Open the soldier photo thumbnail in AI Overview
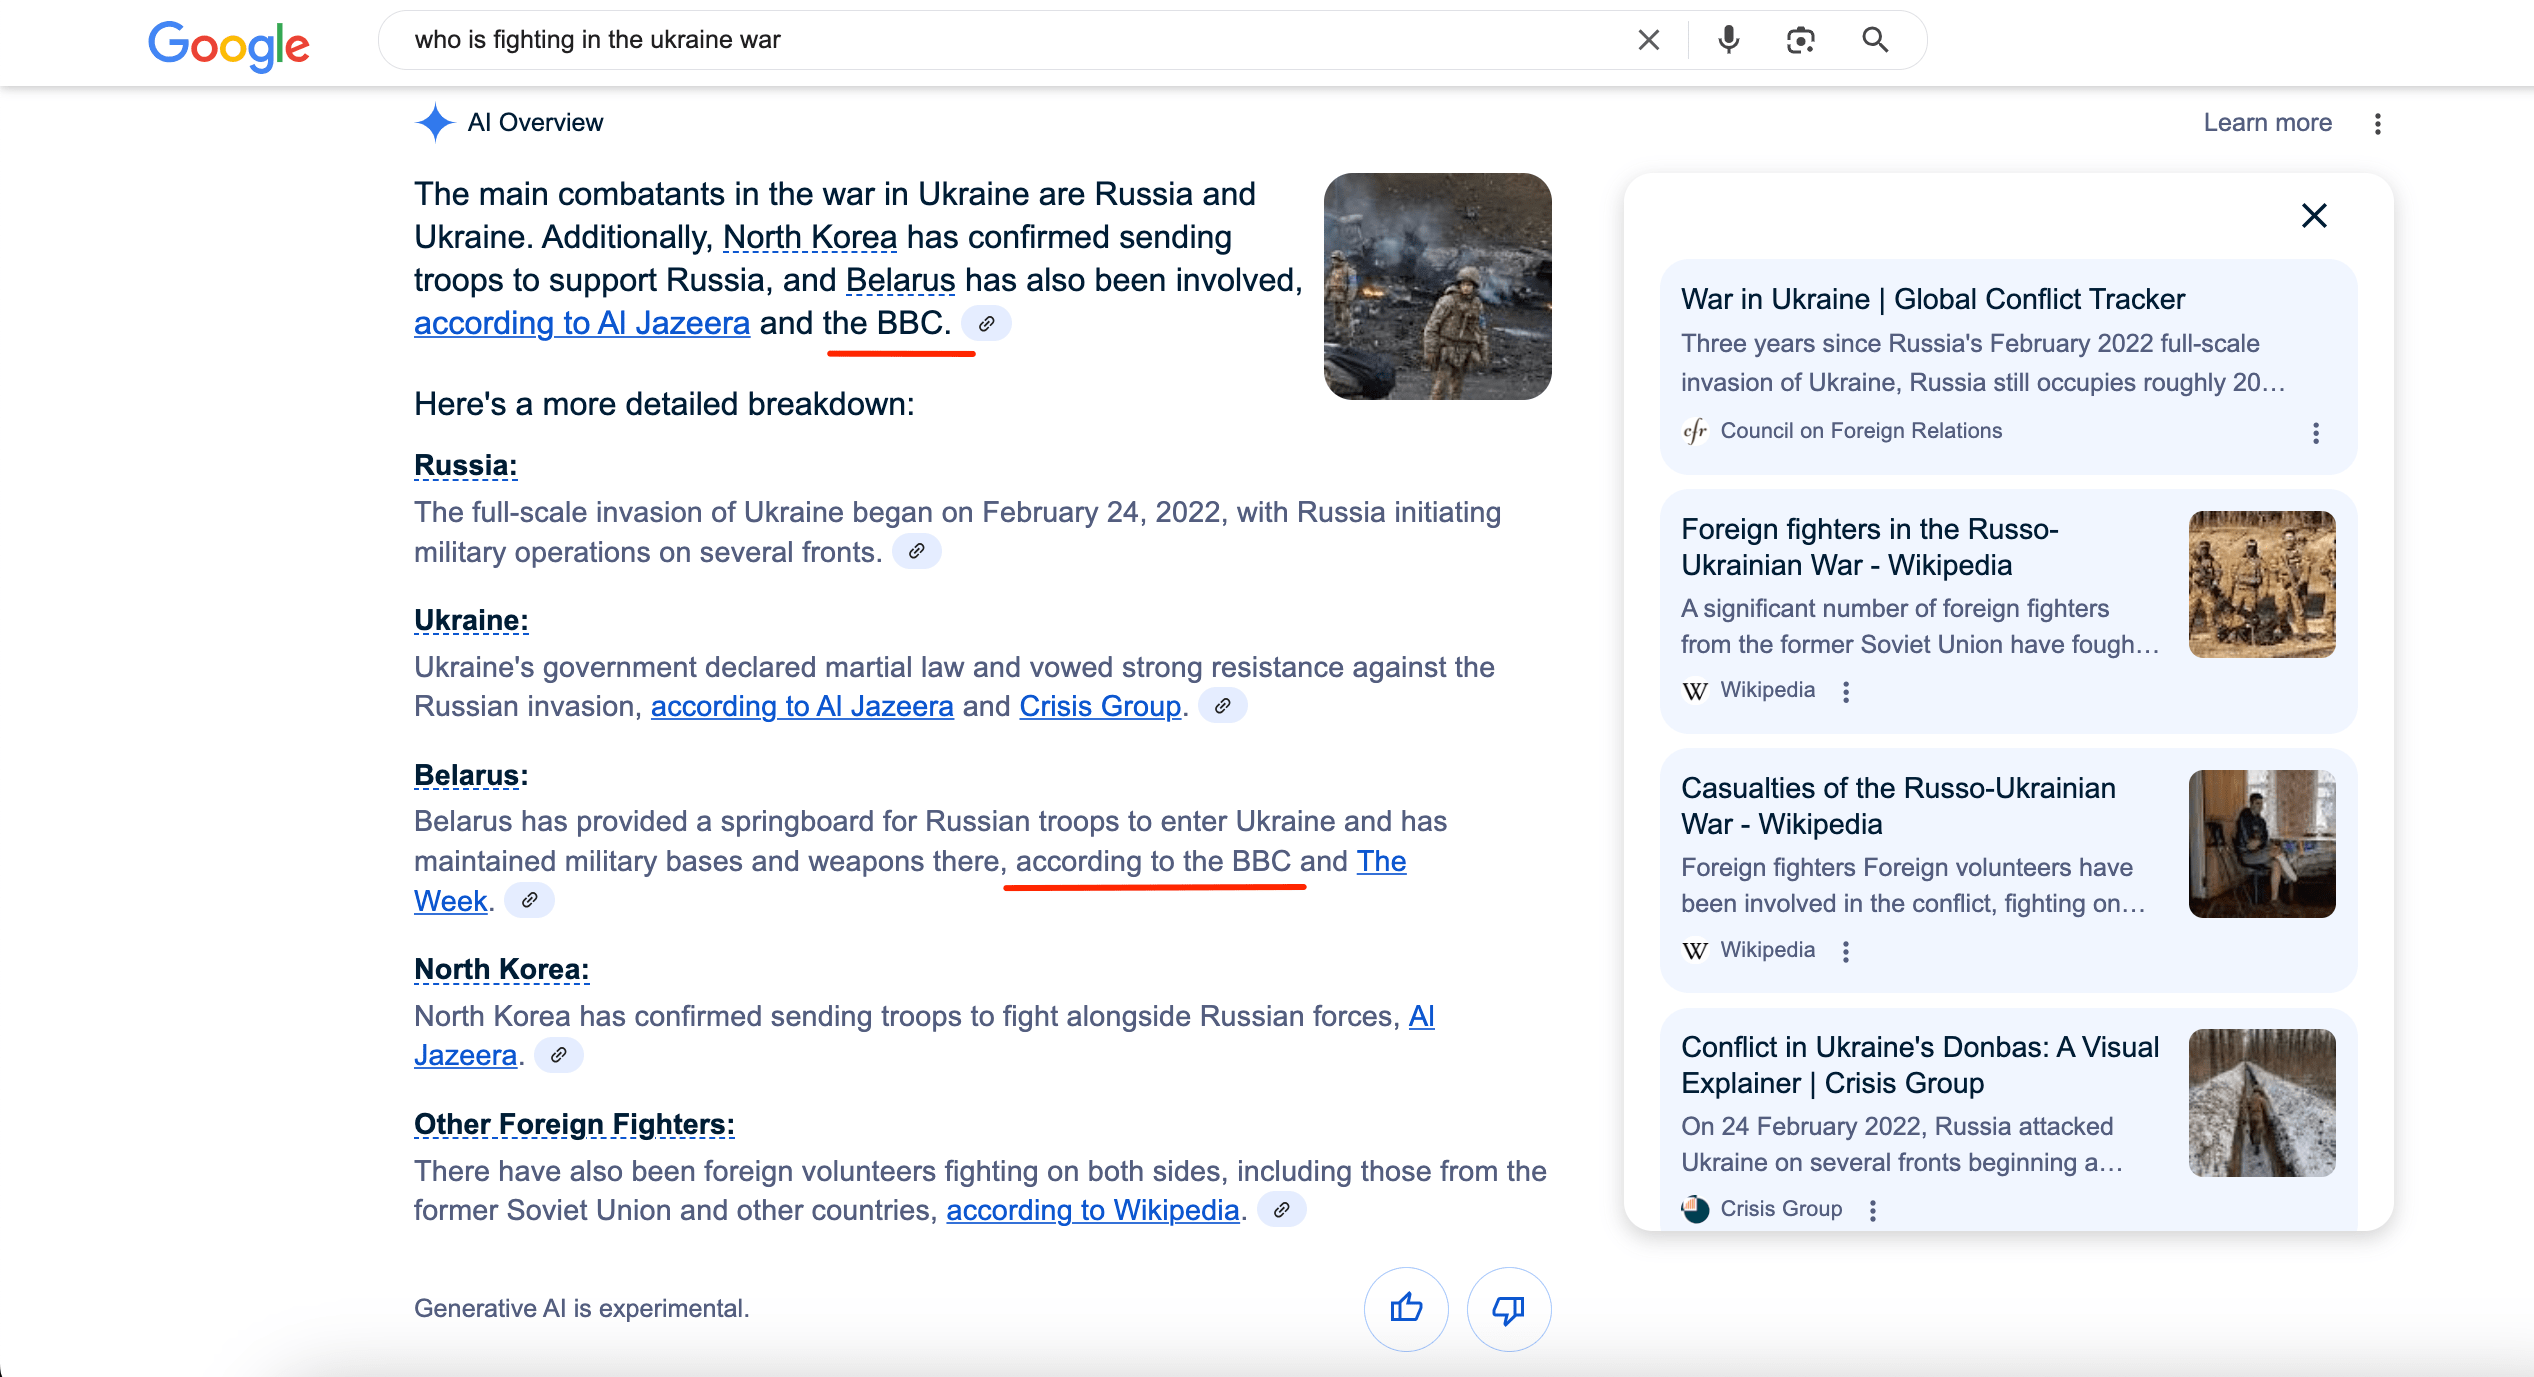The image size is (2534, 1377). coord(1437,287)
